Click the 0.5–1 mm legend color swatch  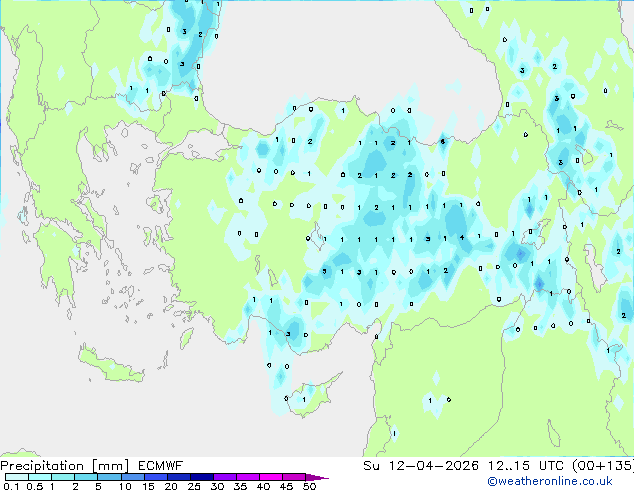[40, 477]
